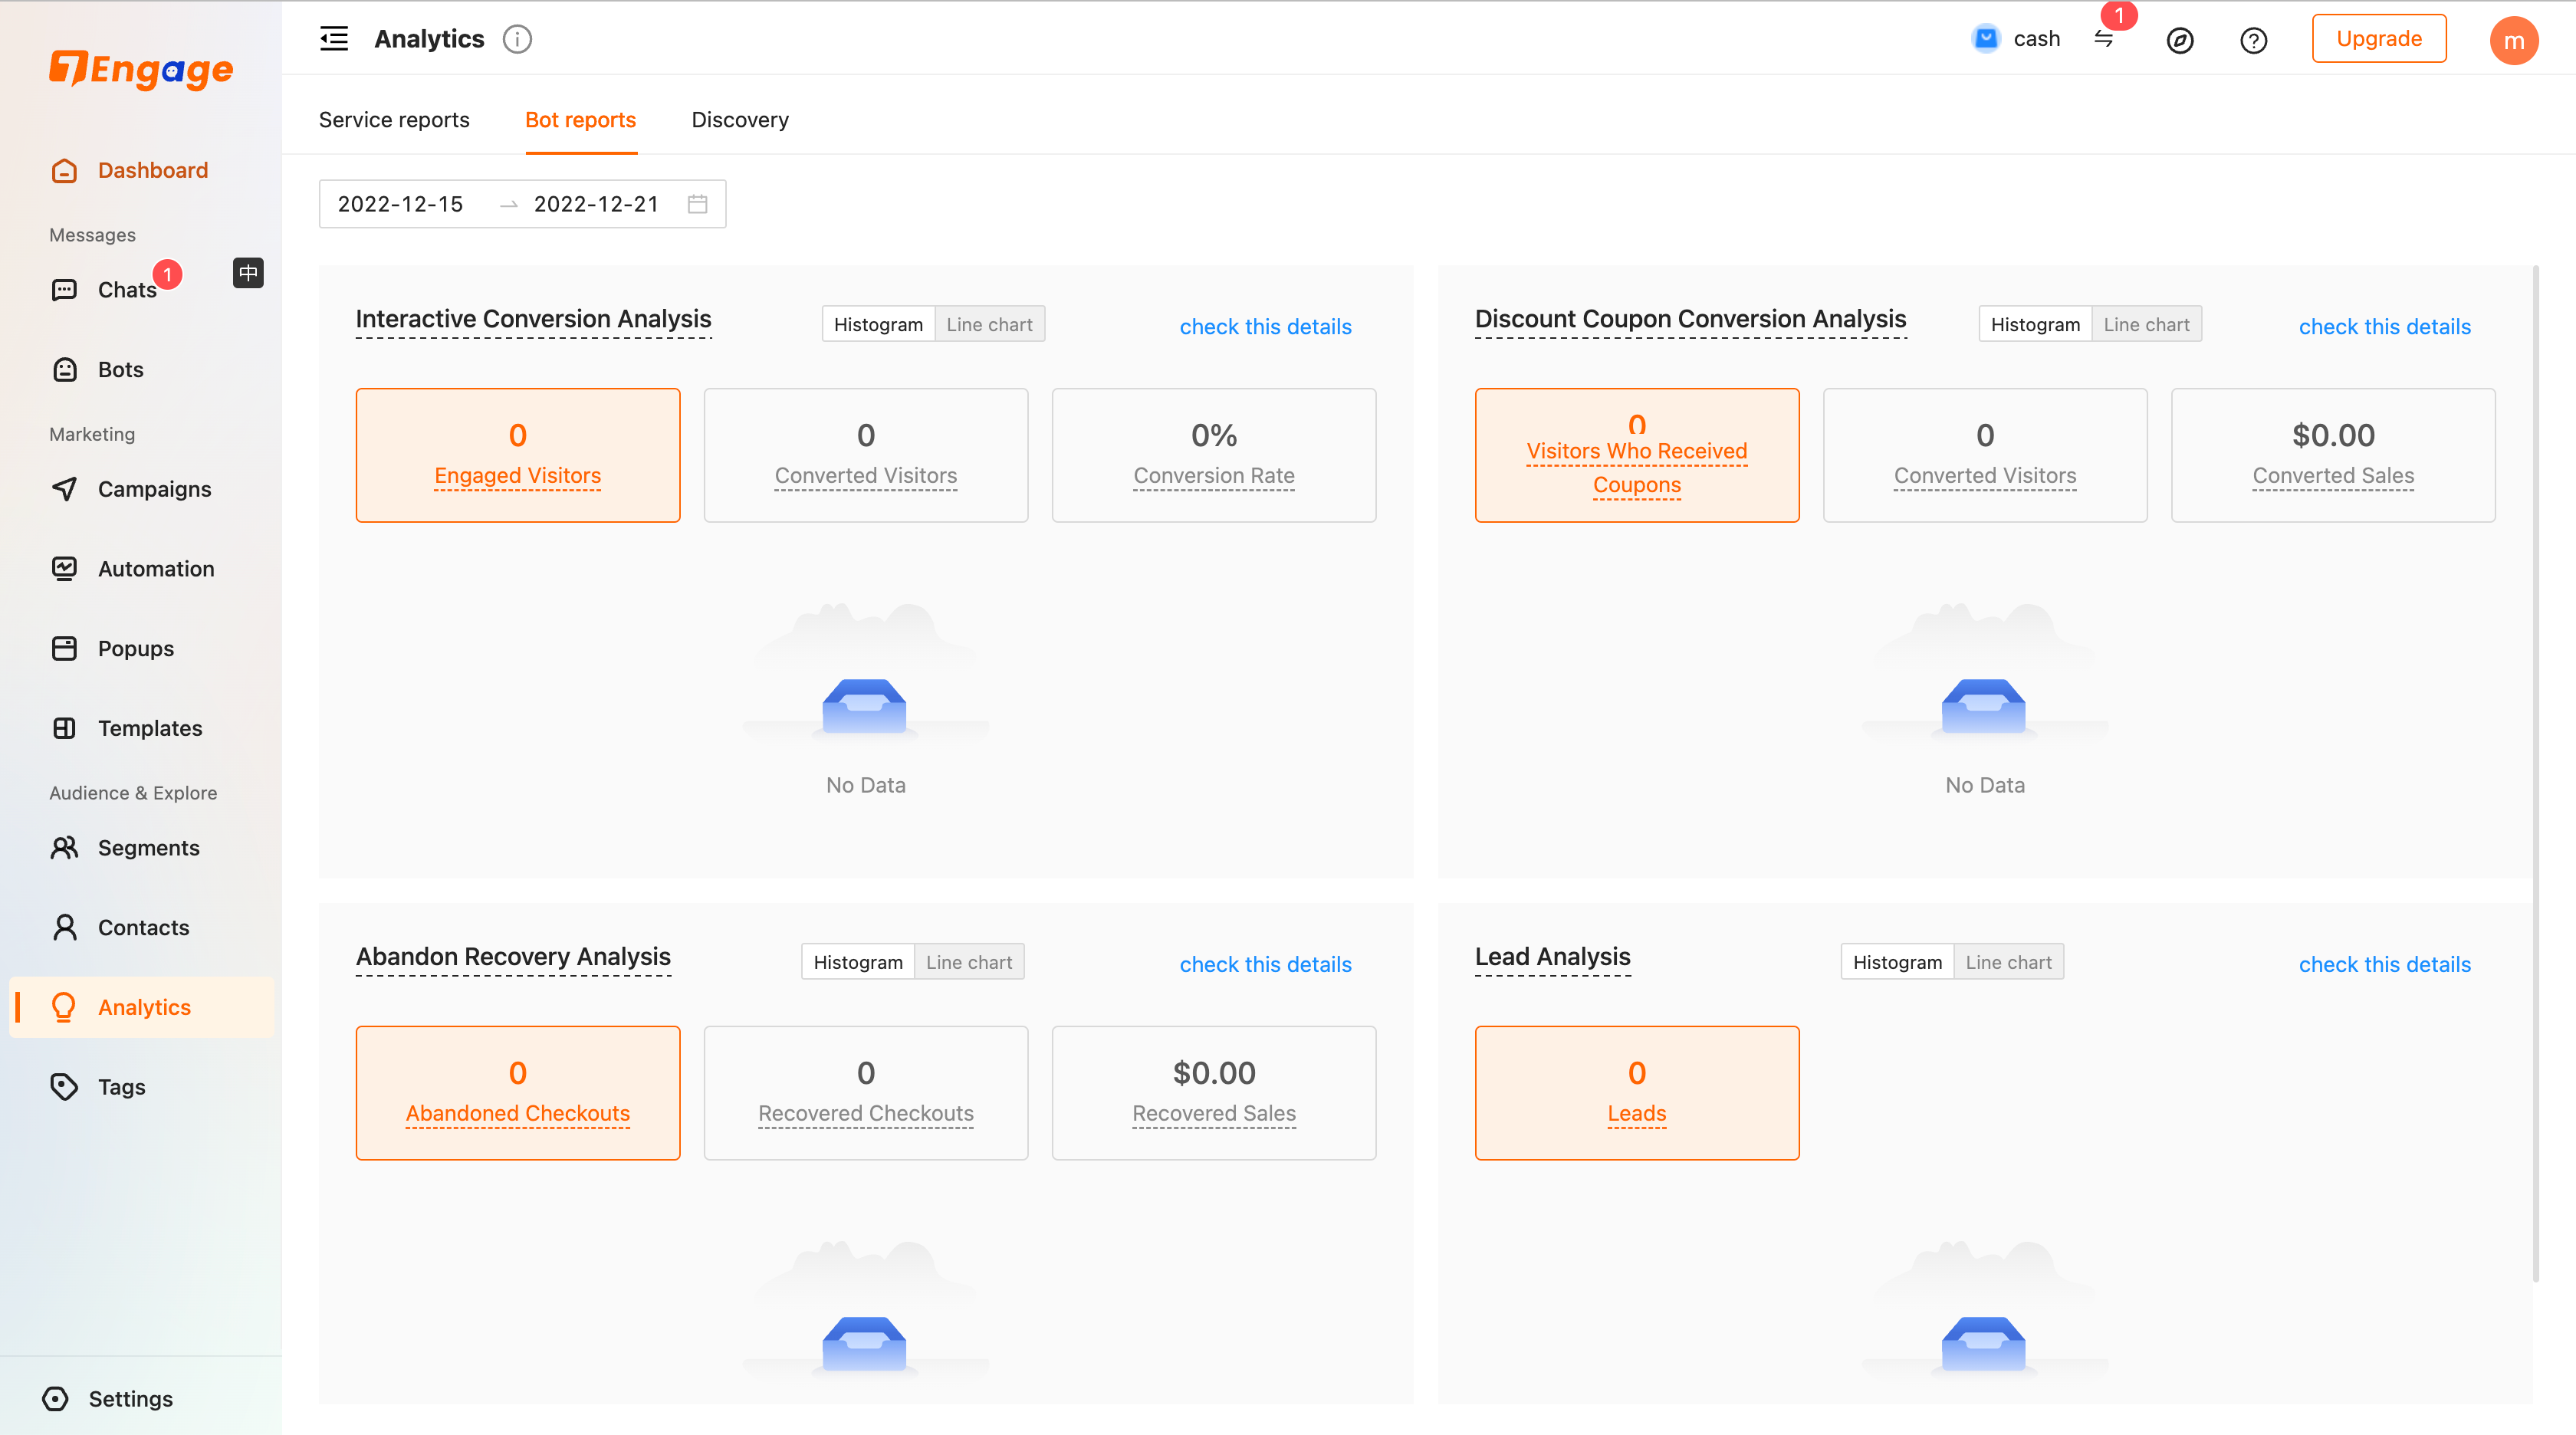Open details for Discount Coupon Conversion Analysis
Image resolution: width=2576 pixels, height=1435 pixels.
pyautogui.click(x=2384, y=326)
